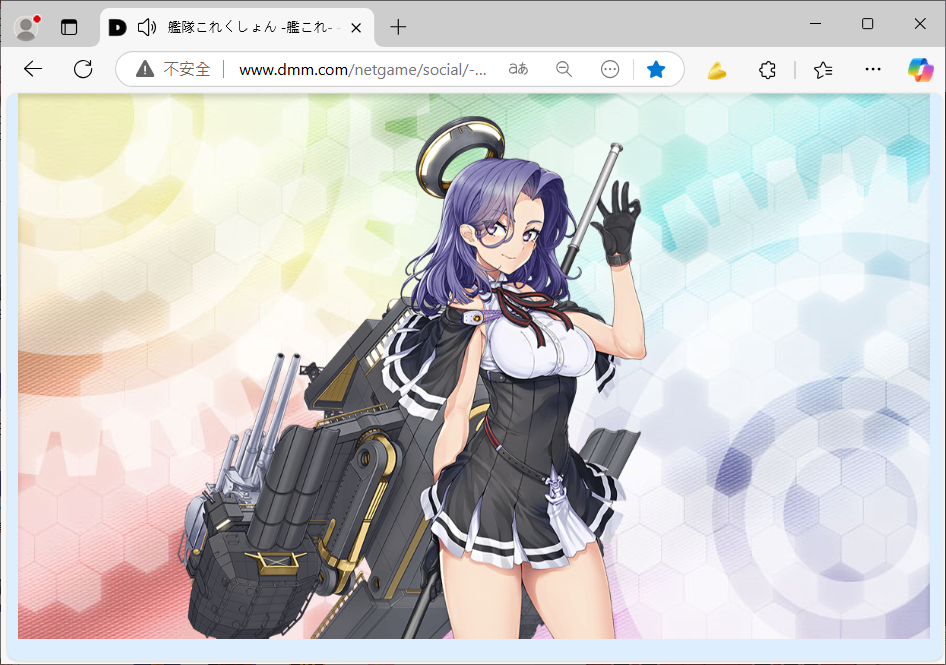Mute the tab via speaker icon
946x665 pixels.
(147, 27)
